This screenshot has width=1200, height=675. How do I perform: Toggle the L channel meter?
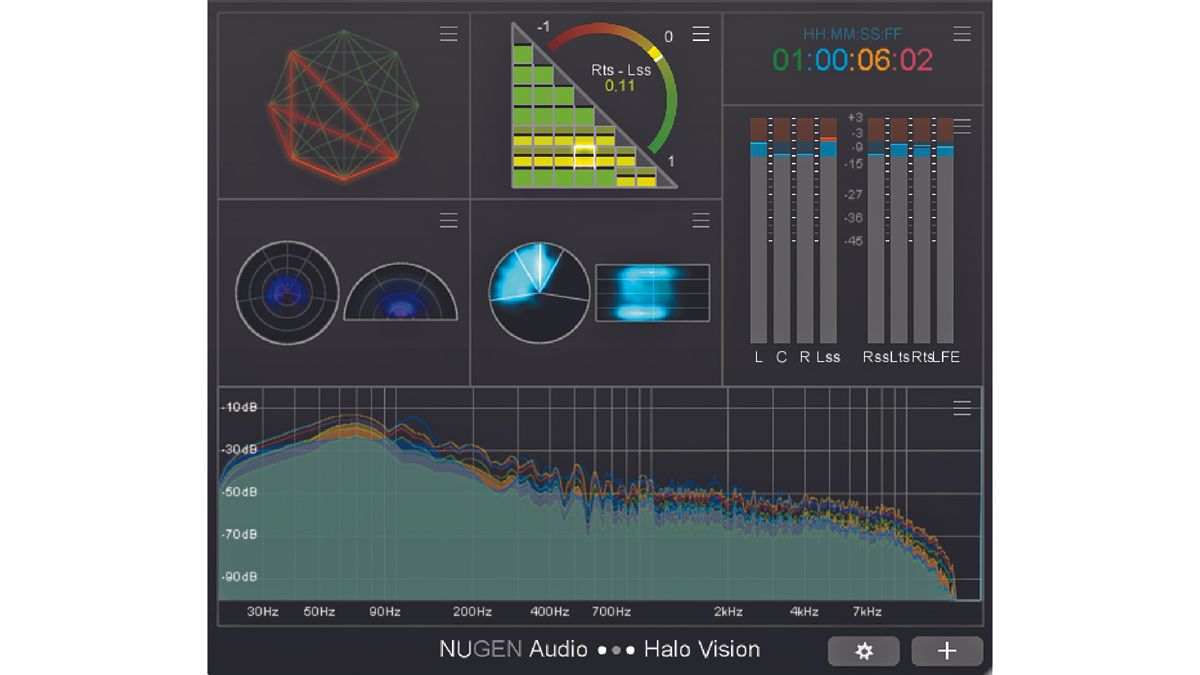pyautogui.click(x=757, y=356)
